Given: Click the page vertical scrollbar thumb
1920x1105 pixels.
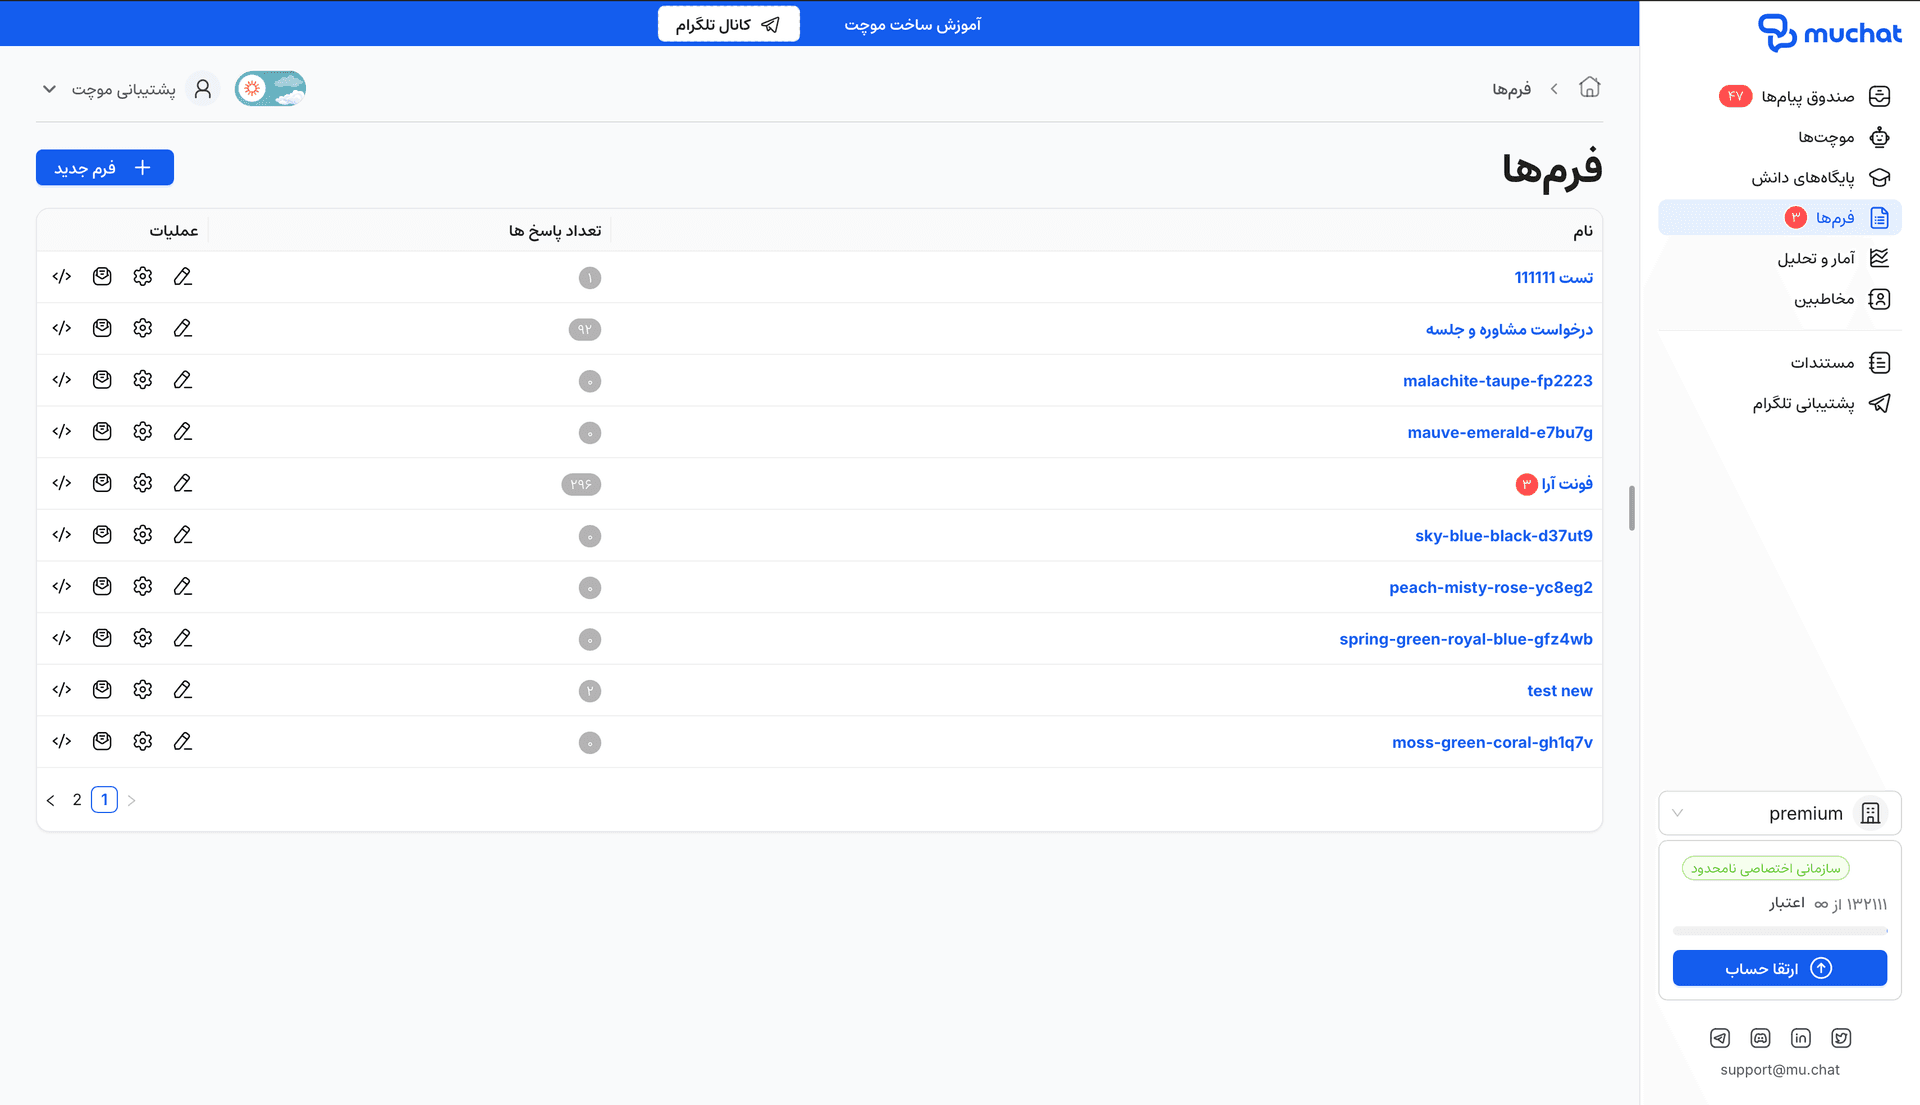Looking at the screenshot, I should [1631, 508].
